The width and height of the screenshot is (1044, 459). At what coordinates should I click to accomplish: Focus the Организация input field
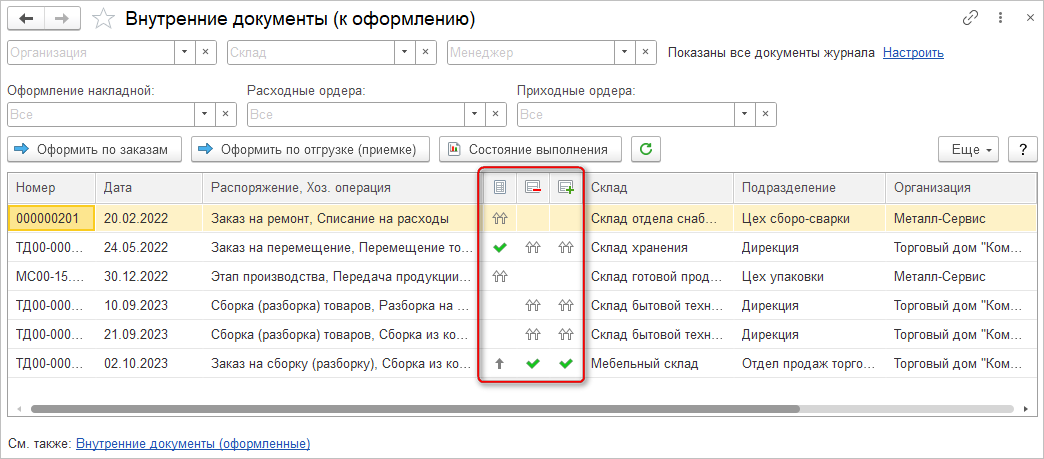[x=91, y=53]
